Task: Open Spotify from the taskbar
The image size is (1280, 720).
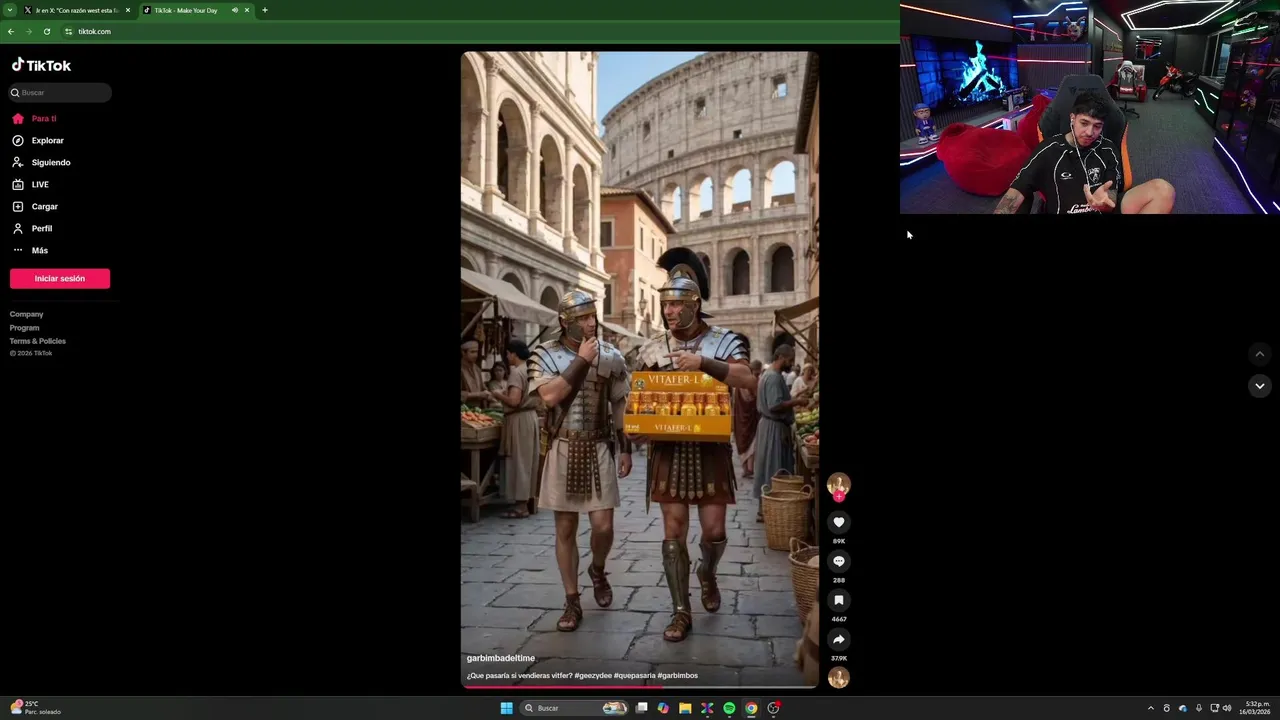Action: [729, 708]
